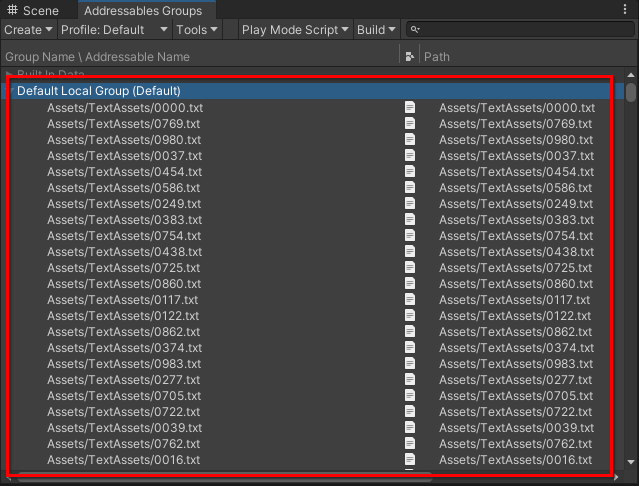Screen dimensions: 639x486
Task: Click the vertical scrollbar up arrow
Action: (631, 75)
